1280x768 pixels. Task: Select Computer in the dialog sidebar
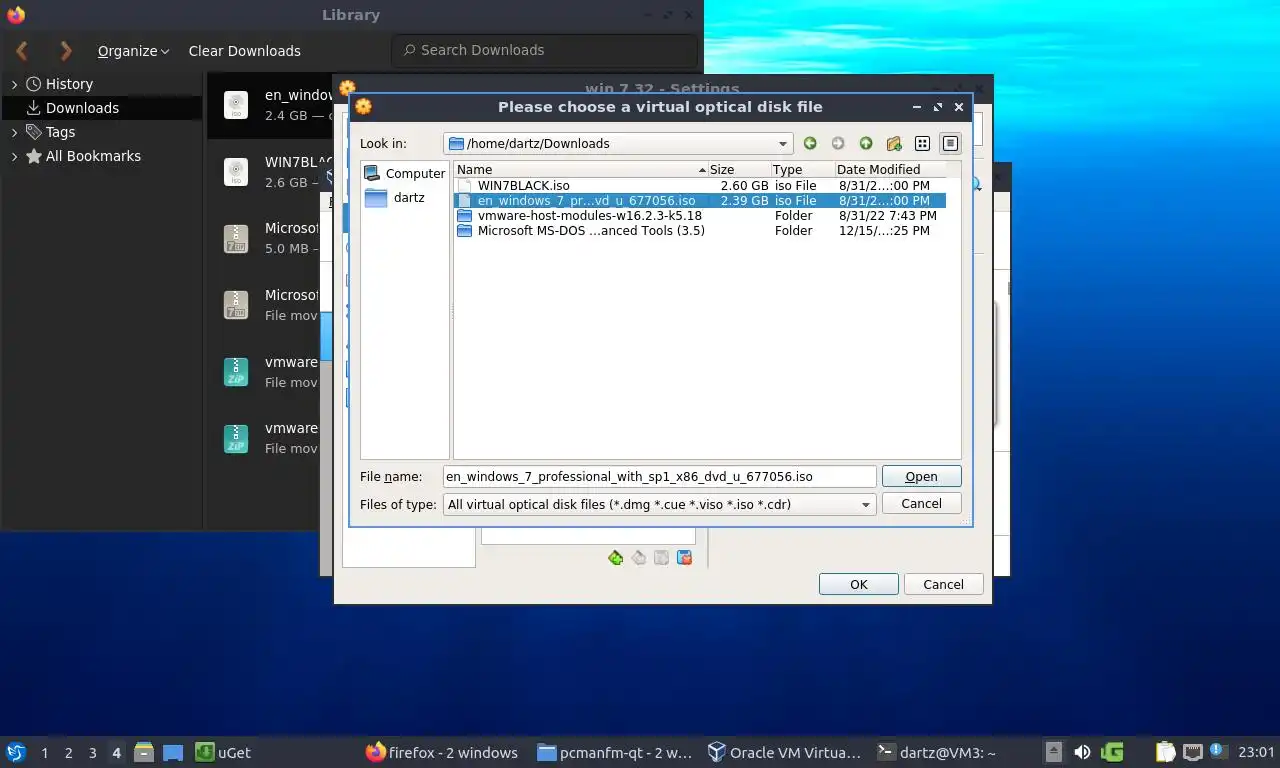[404, 173]
